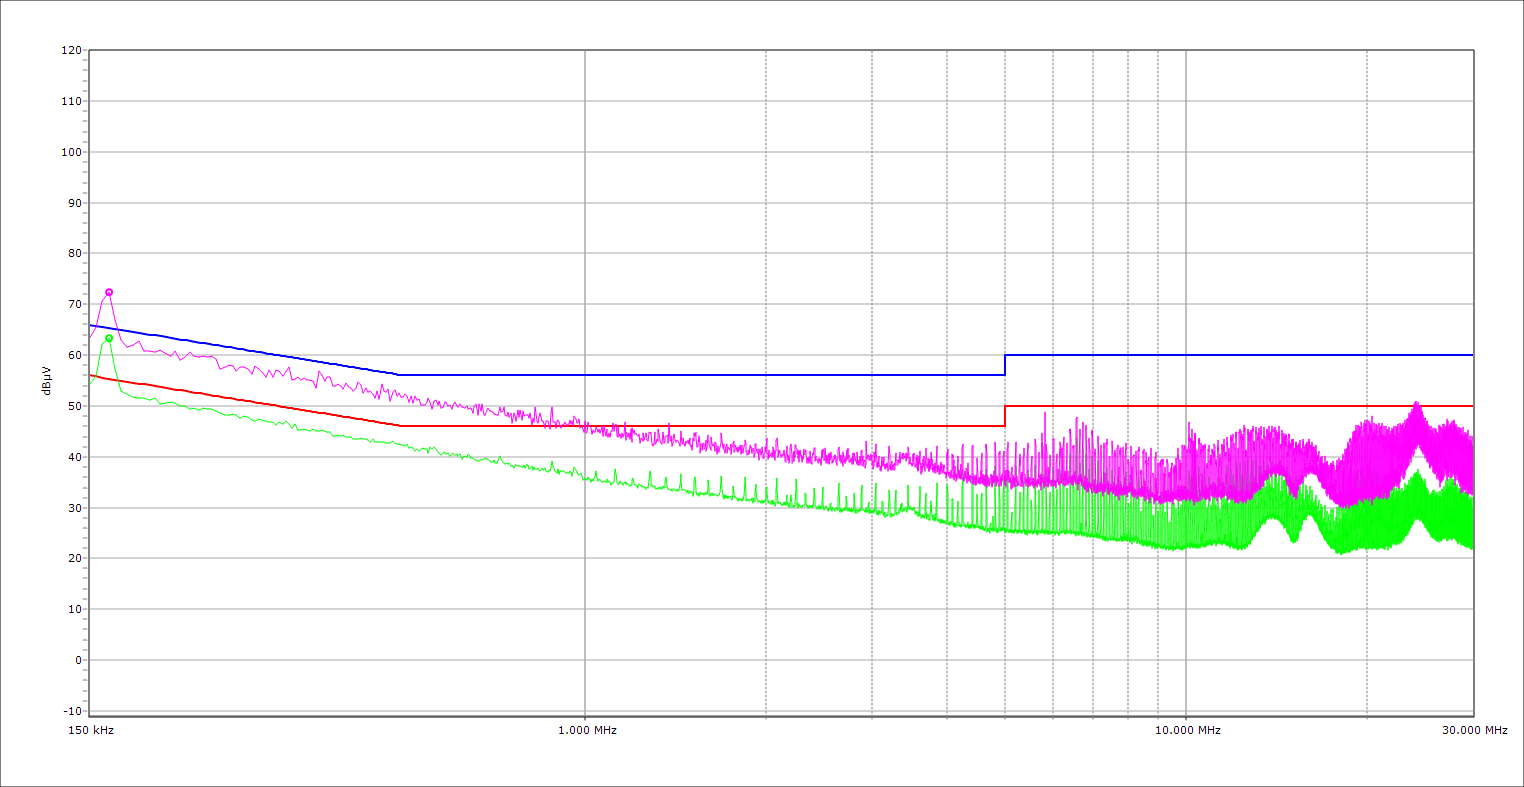Click the 80 tick label on the Y axis
The image size is (1524, 787).
point(74,253)
